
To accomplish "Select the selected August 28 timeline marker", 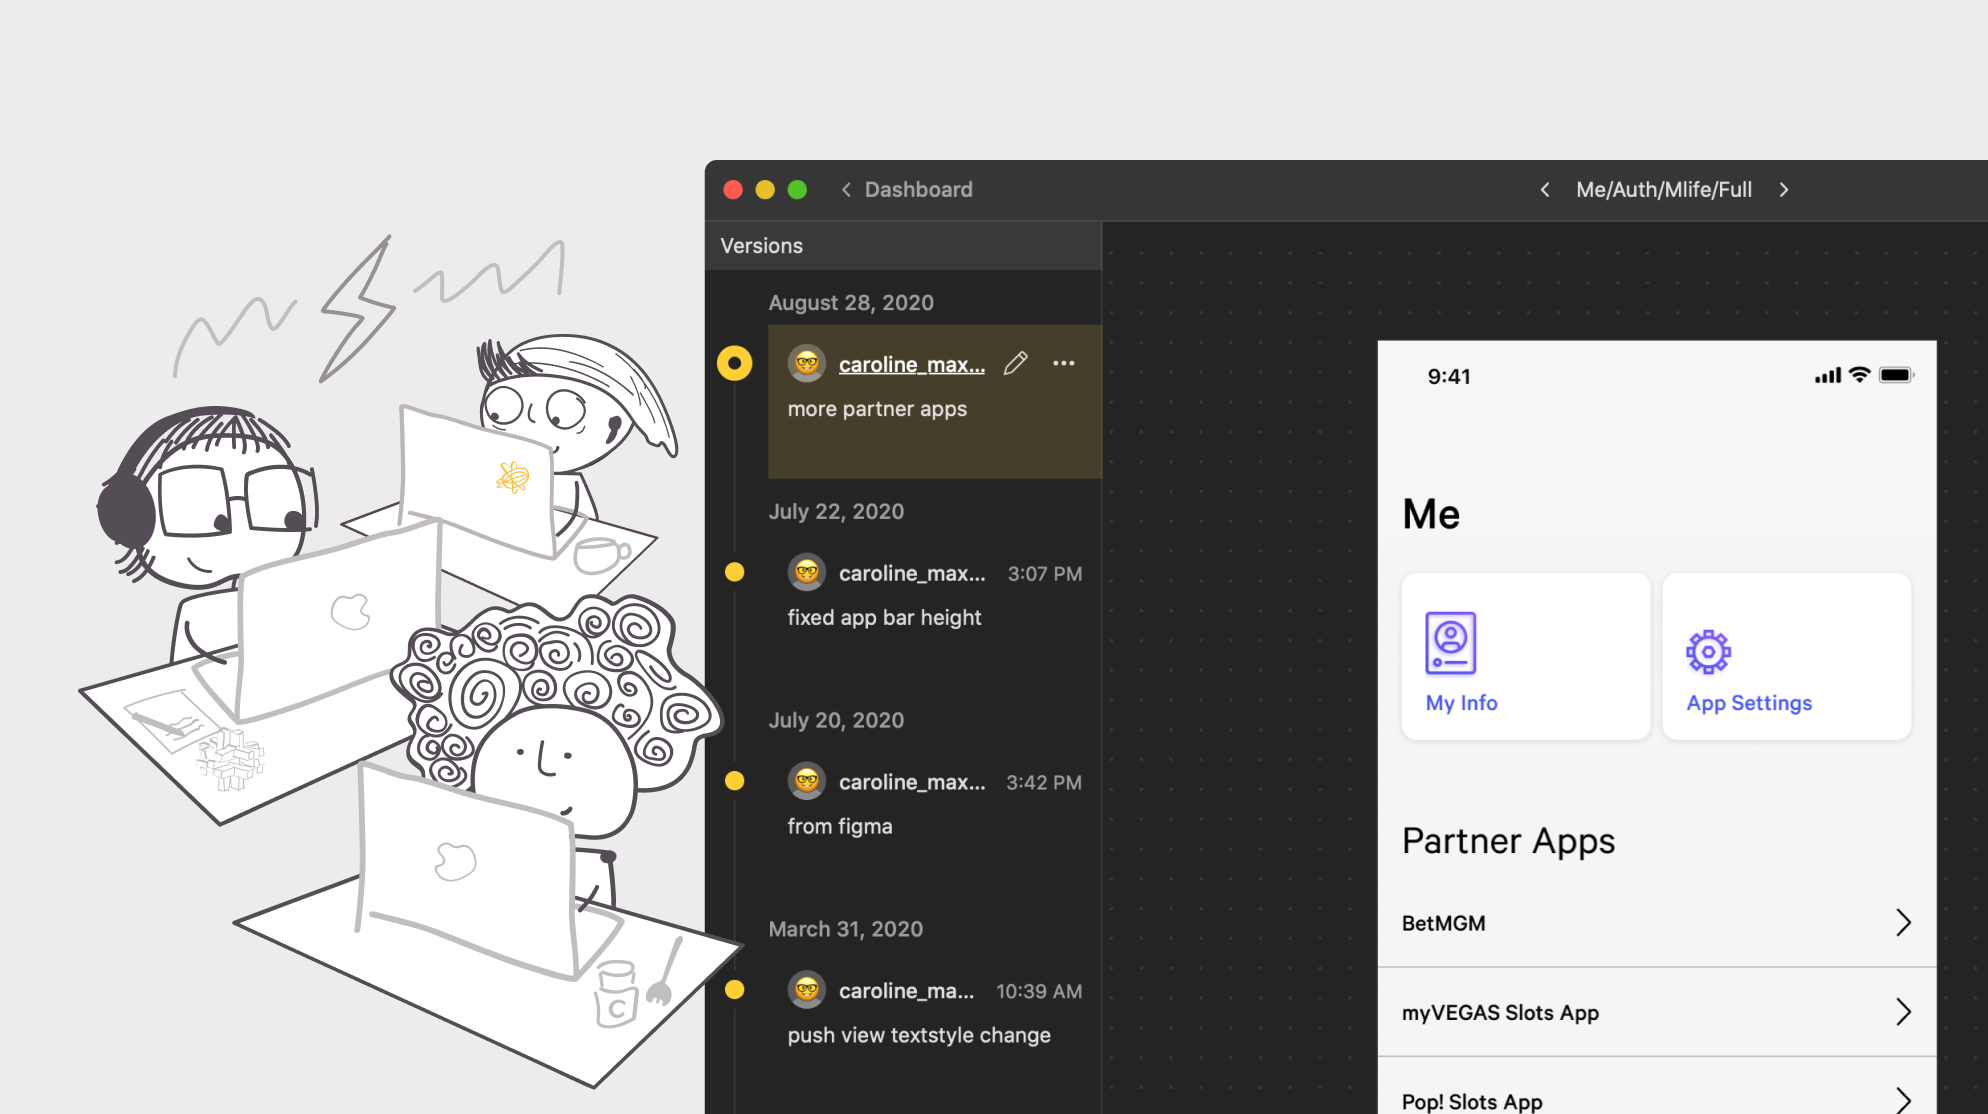I will point(734,363).
